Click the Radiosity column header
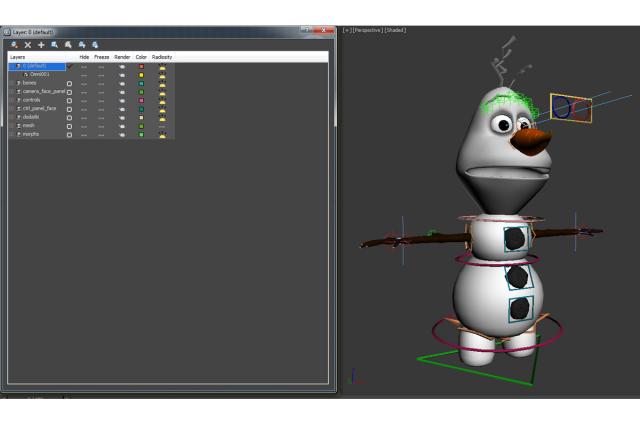The height and width of the screenshot is (424, 640). (162, 57)
